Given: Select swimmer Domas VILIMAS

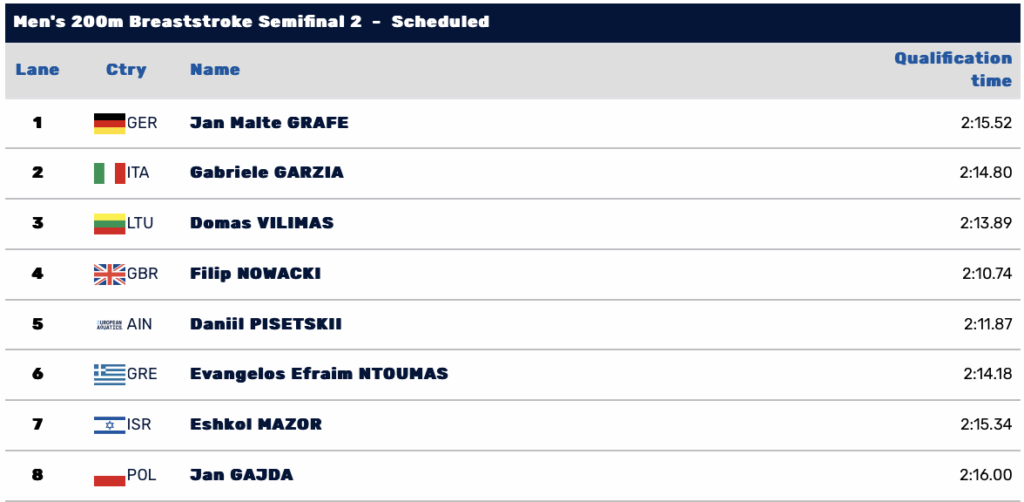Looking at the screenshot, I should point(262,222).
